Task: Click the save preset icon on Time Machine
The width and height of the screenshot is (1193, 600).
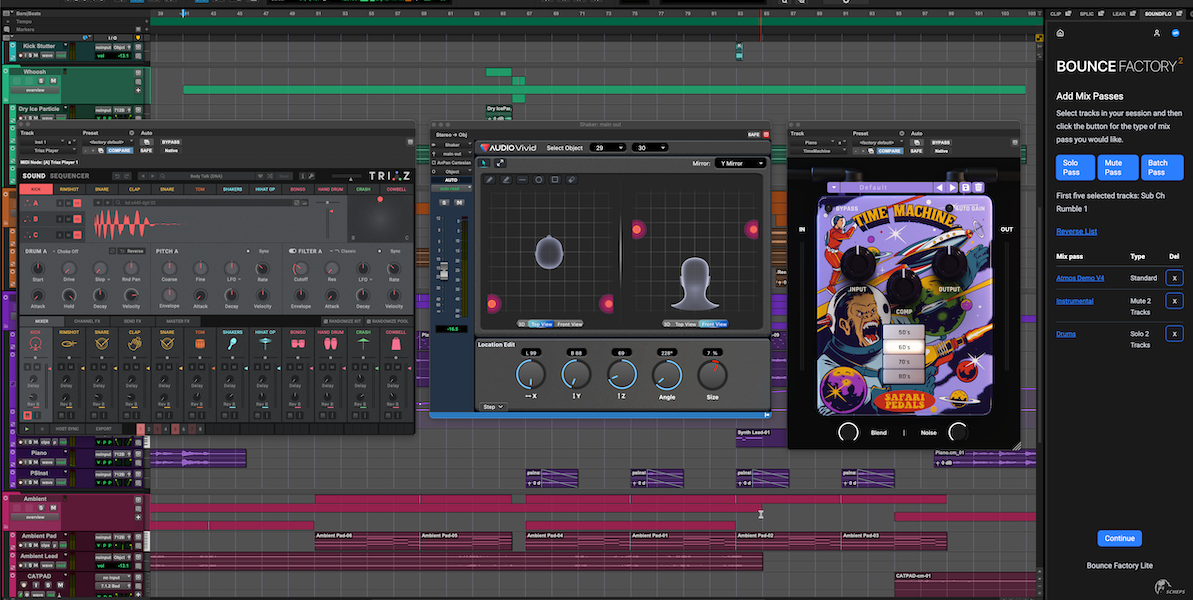Action: pyautogui.click(x=965, y=187)
